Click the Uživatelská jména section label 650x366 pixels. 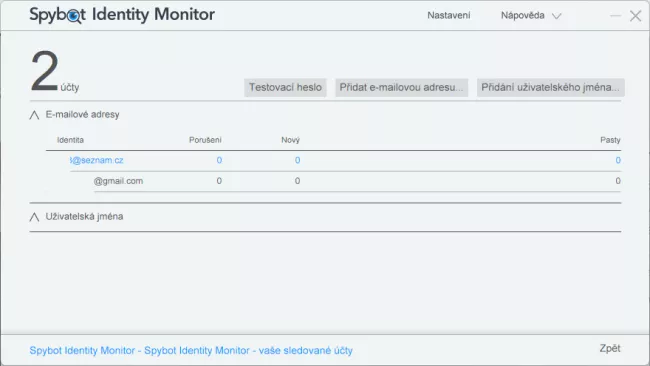click(x=84, y=217)
